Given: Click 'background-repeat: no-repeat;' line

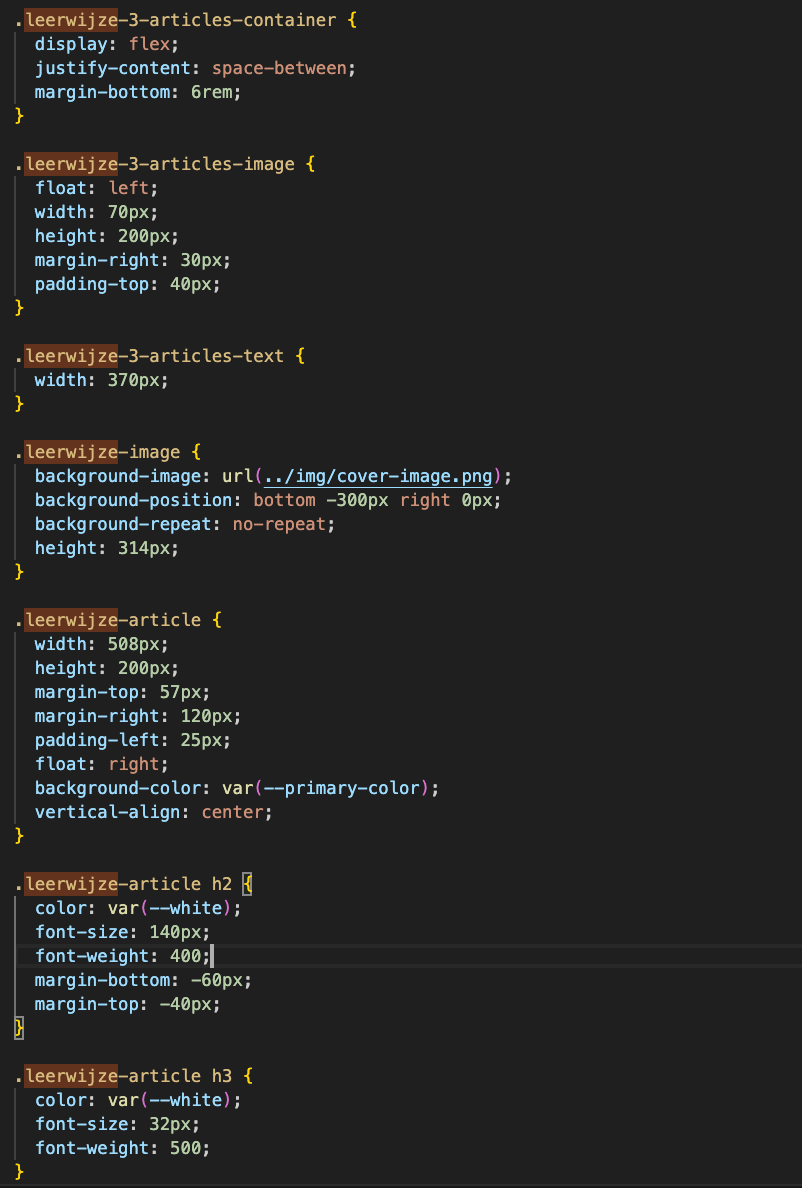Looking at the screenshot, I should click(185, 524).
